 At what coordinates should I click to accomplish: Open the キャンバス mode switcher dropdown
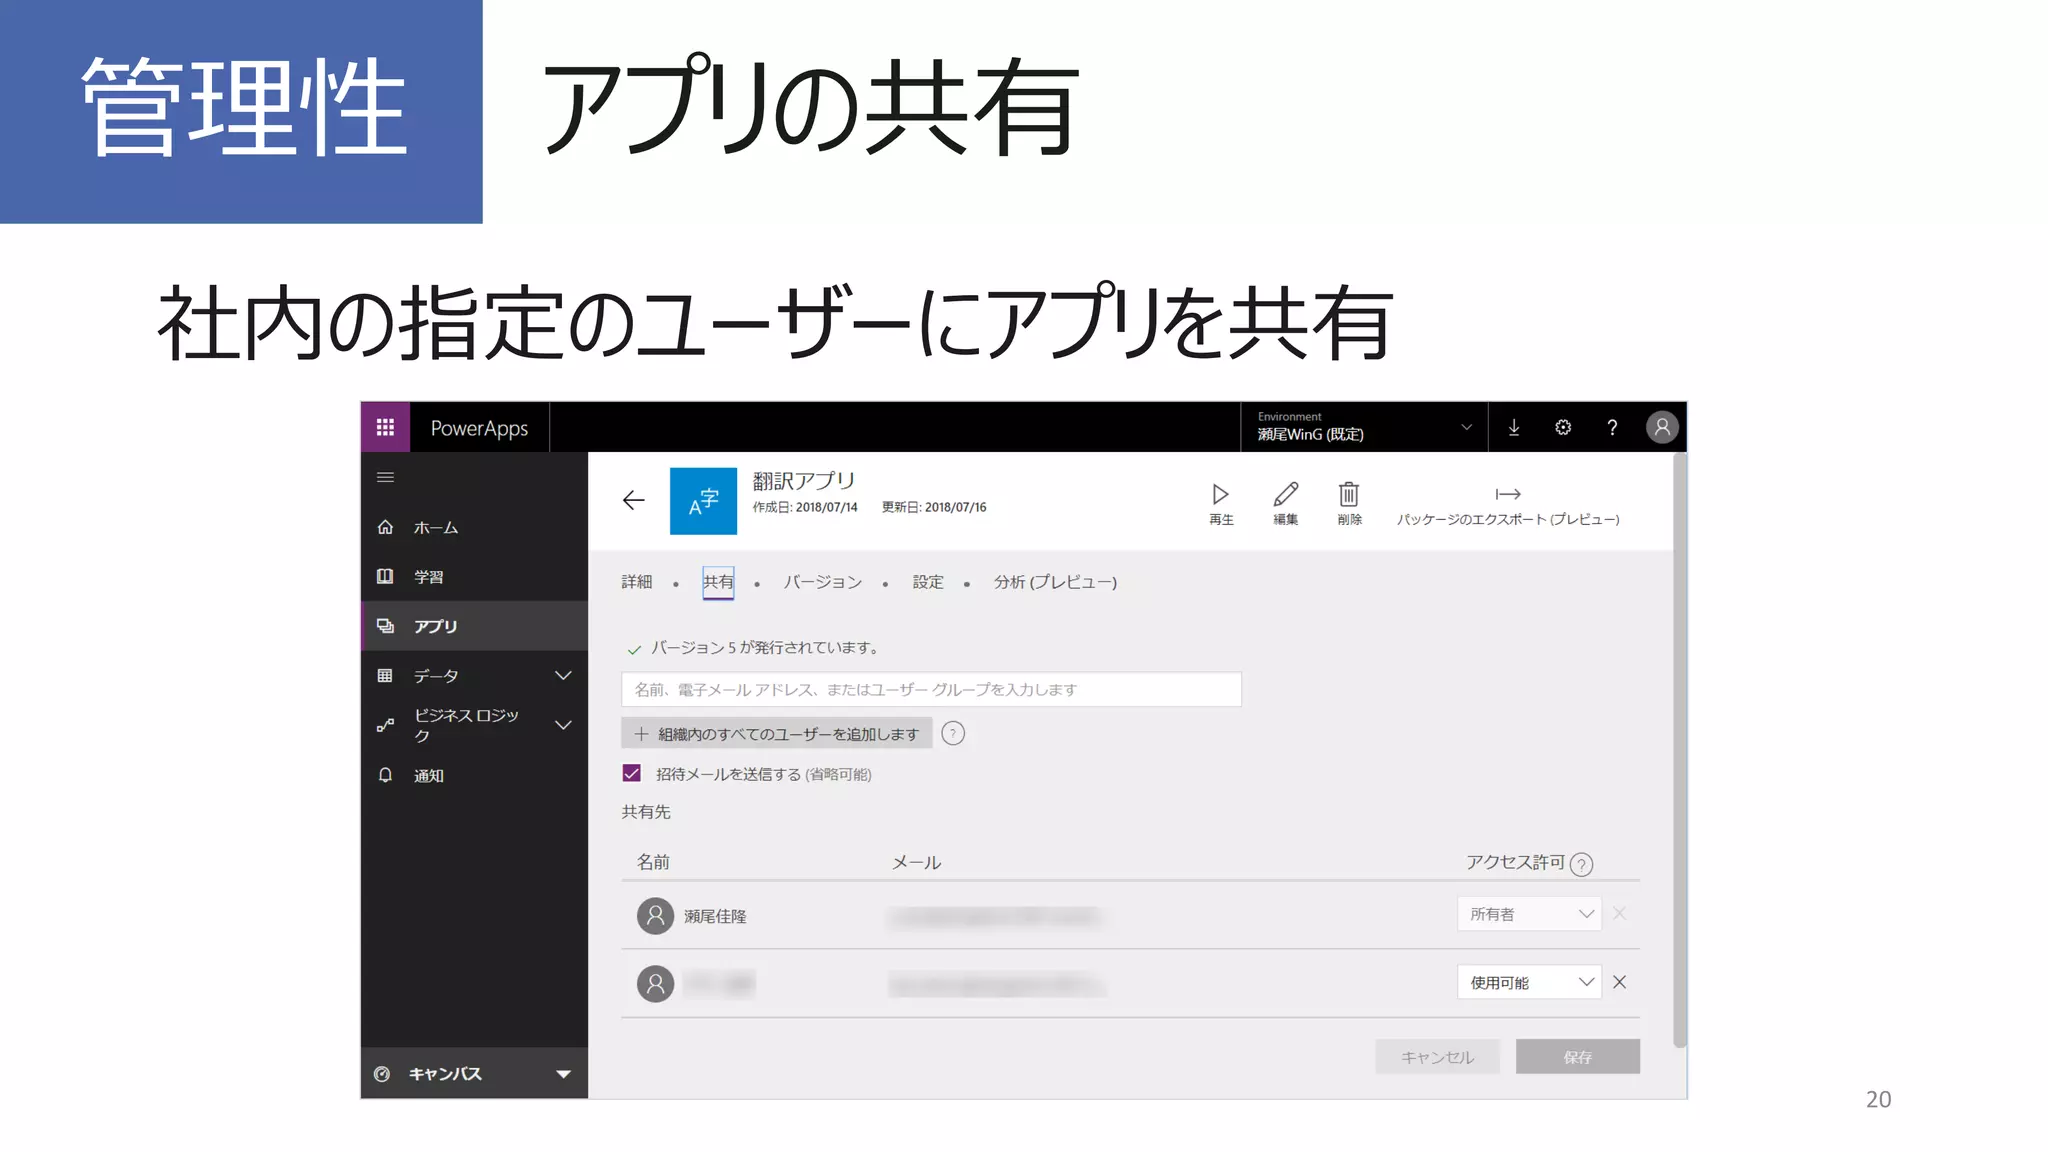point(474,1073)
